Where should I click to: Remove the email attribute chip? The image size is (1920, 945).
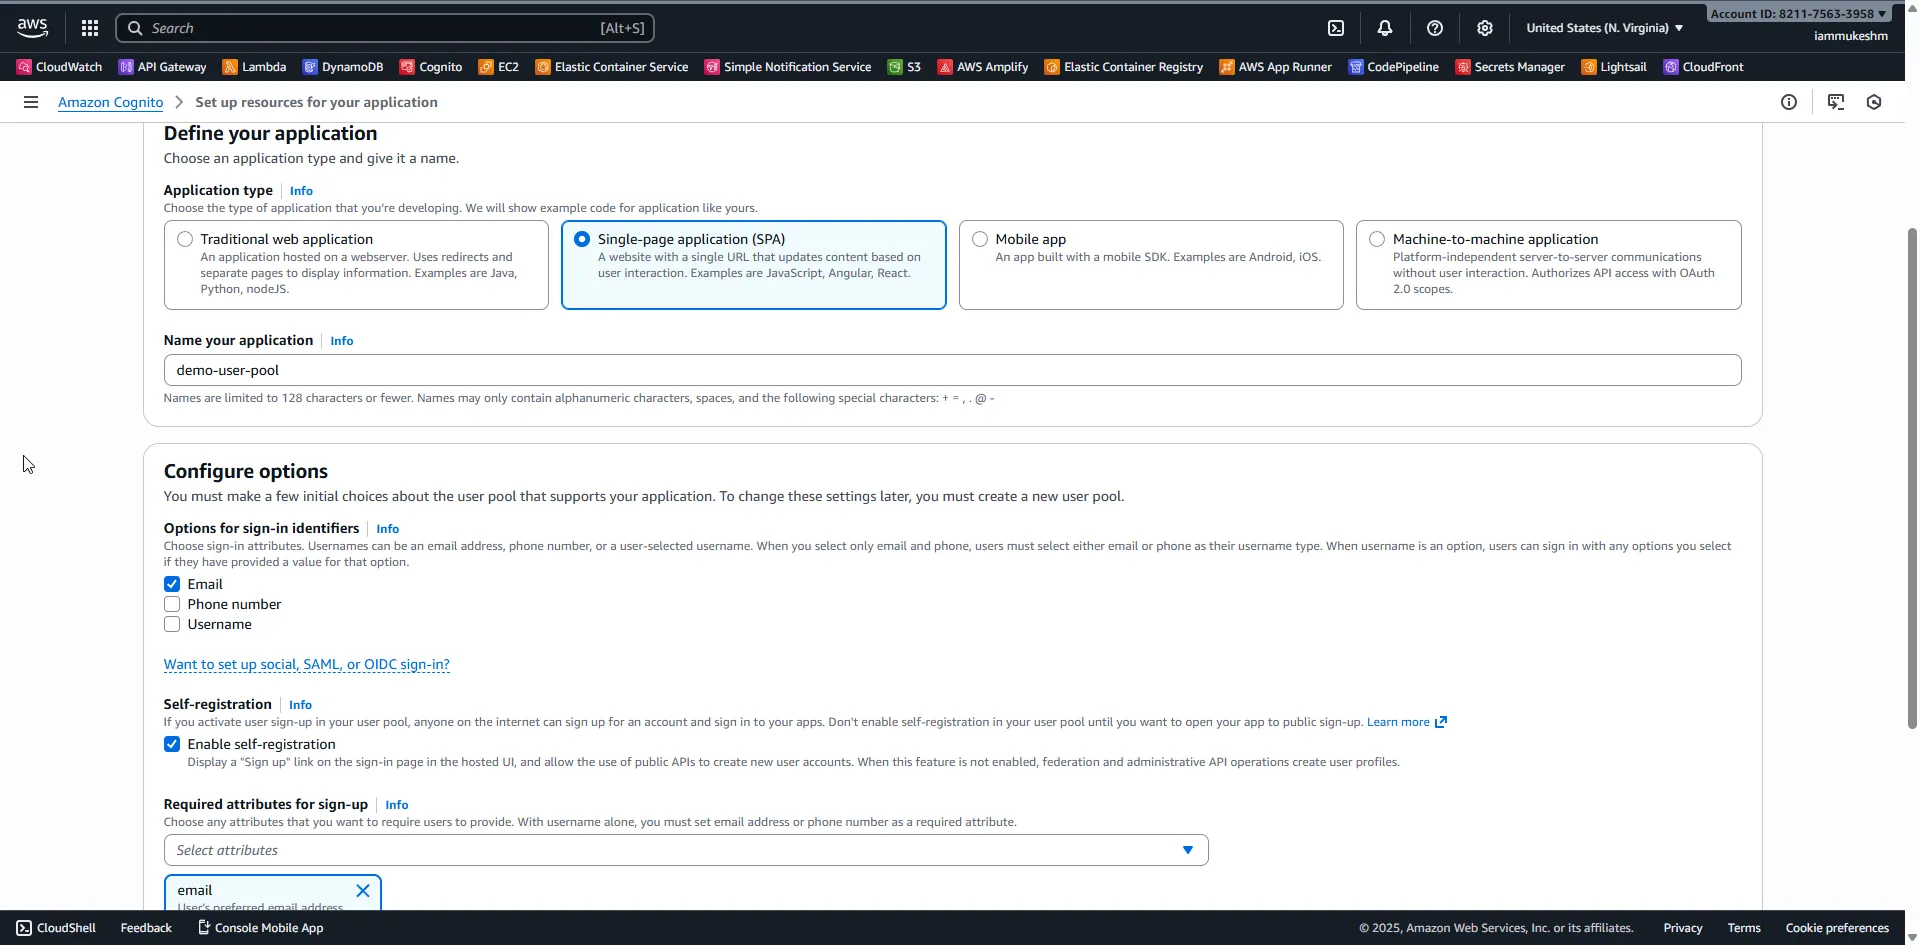[362, 889]
